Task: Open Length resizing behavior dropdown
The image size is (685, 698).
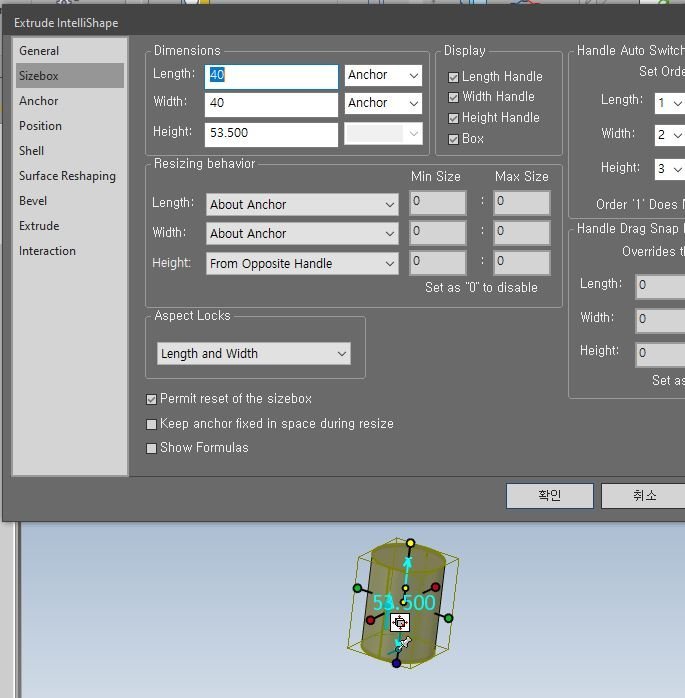Action: [x=302, y=204]
